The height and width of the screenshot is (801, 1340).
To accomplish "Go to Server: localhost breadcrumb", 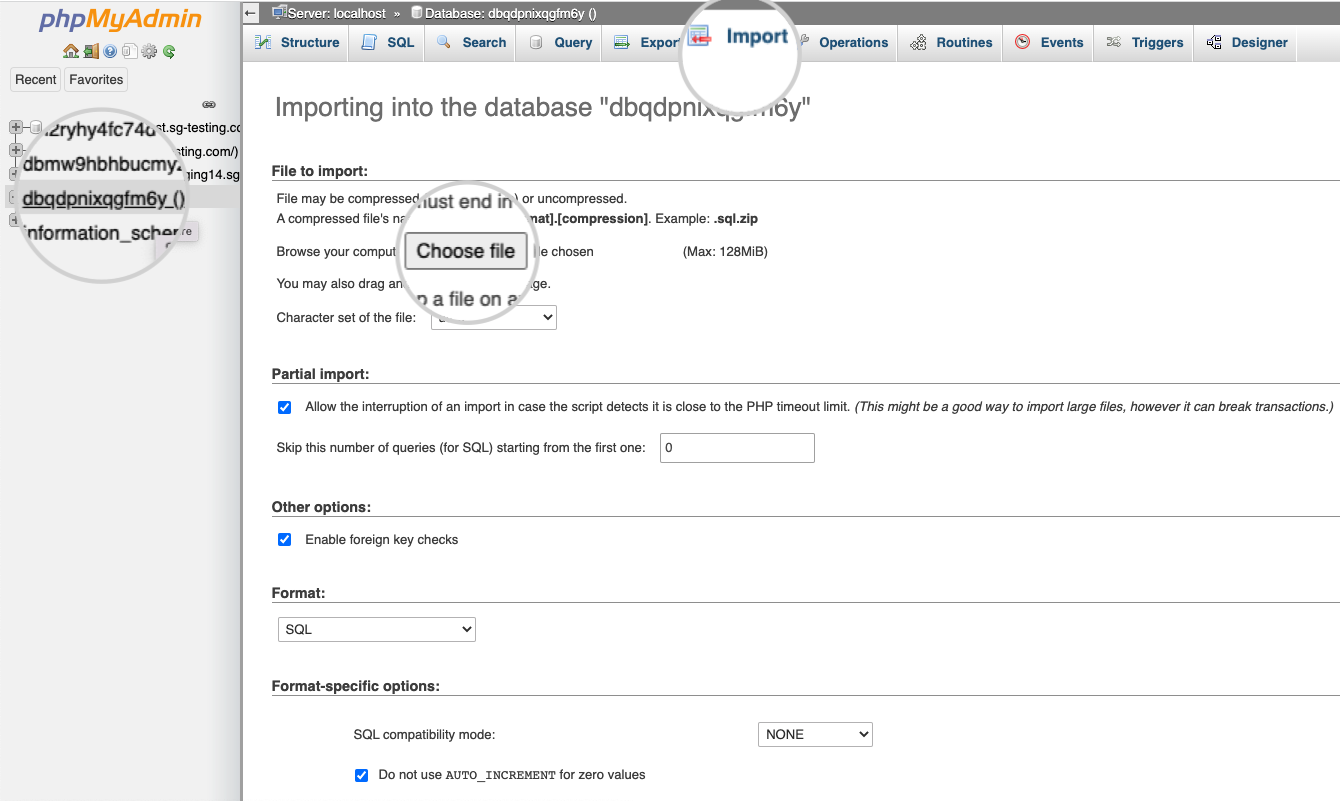I will click(336, 14).
